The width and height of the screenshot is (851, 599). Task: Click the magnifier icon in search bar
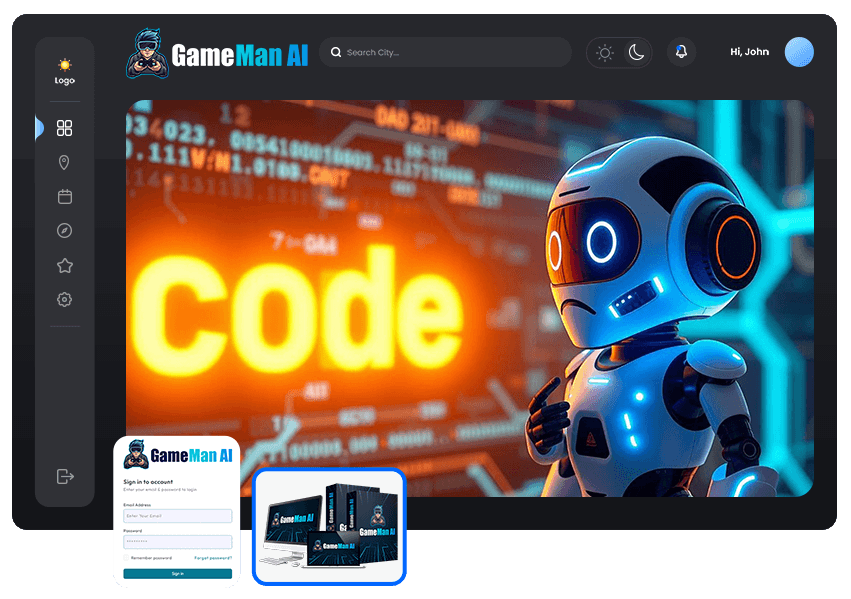pos(336,52)
